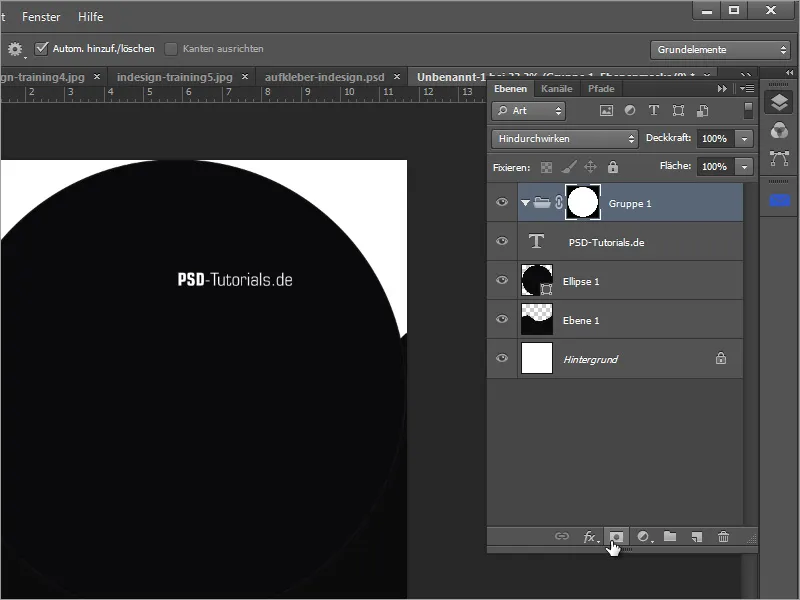
Task: Open the Layers panel dock icon
Action: [779, 103]
